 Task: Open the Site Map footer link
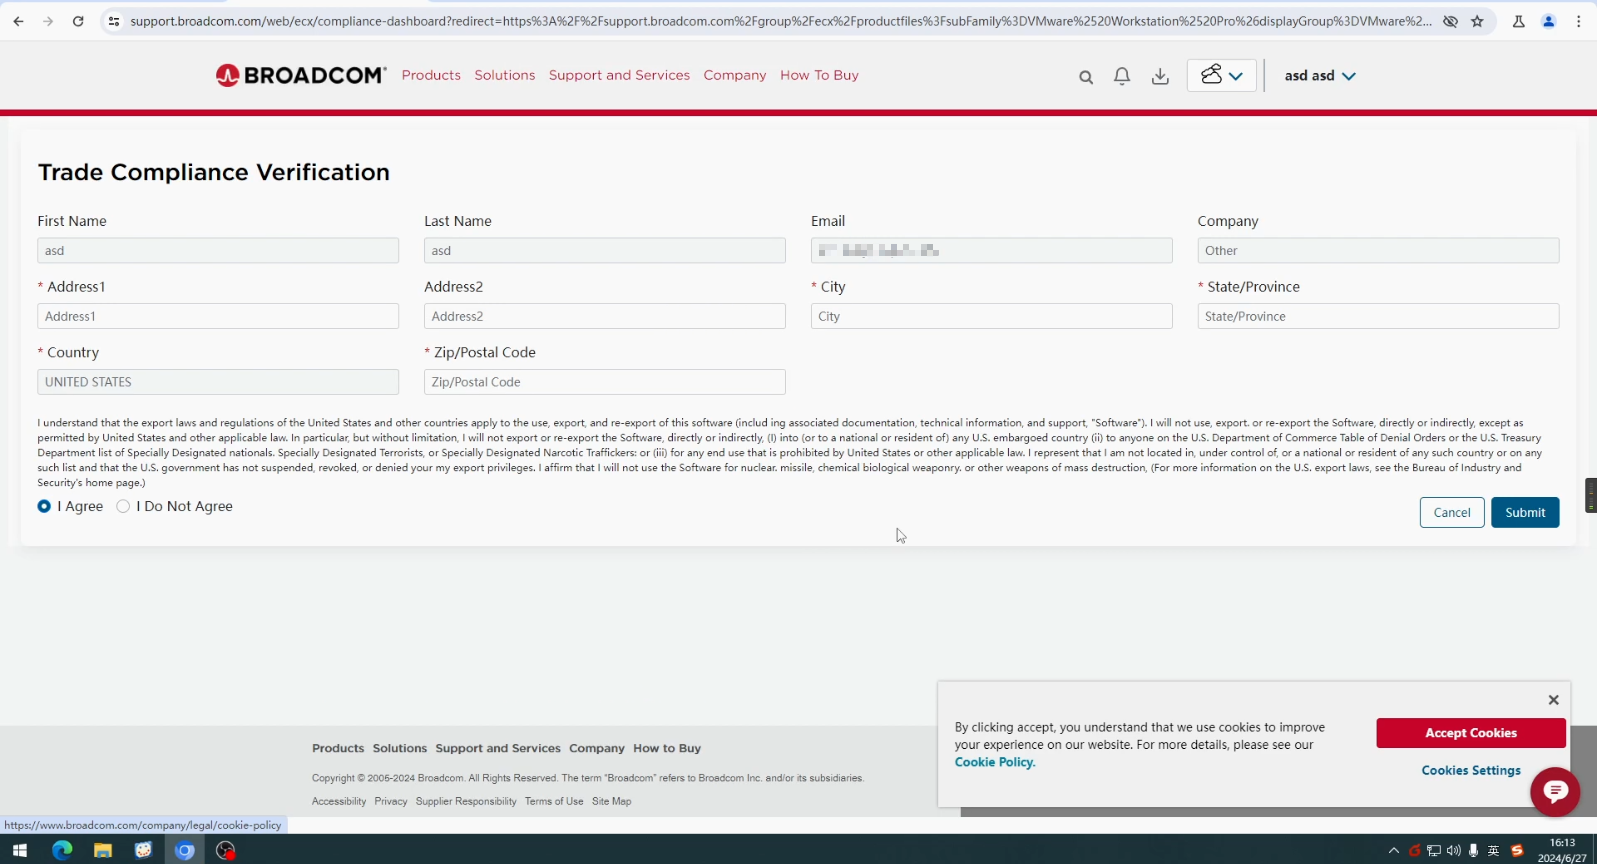tap(612, 801)
